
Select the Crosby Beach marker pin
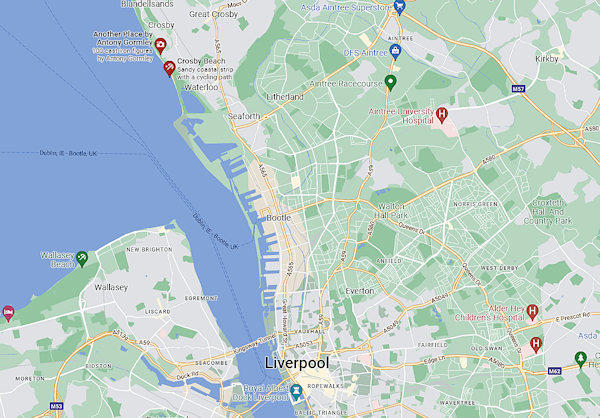(169, 68)
